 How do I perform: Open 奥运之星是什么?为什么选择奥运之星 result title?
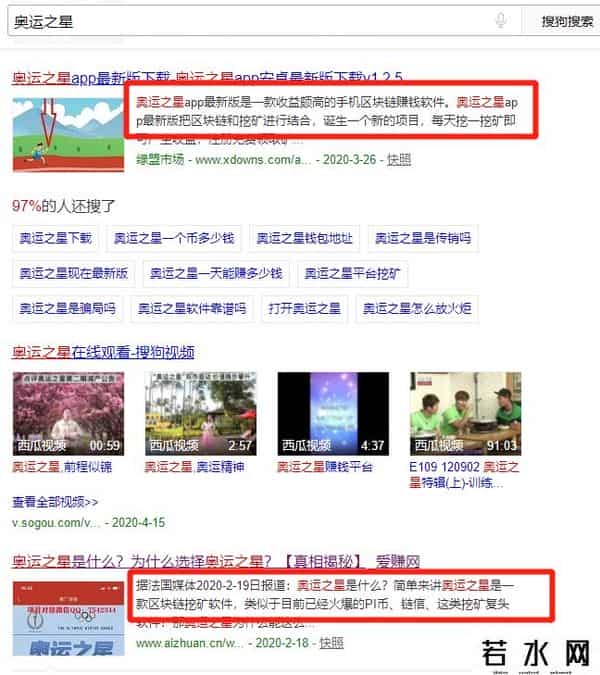point(216,561)
